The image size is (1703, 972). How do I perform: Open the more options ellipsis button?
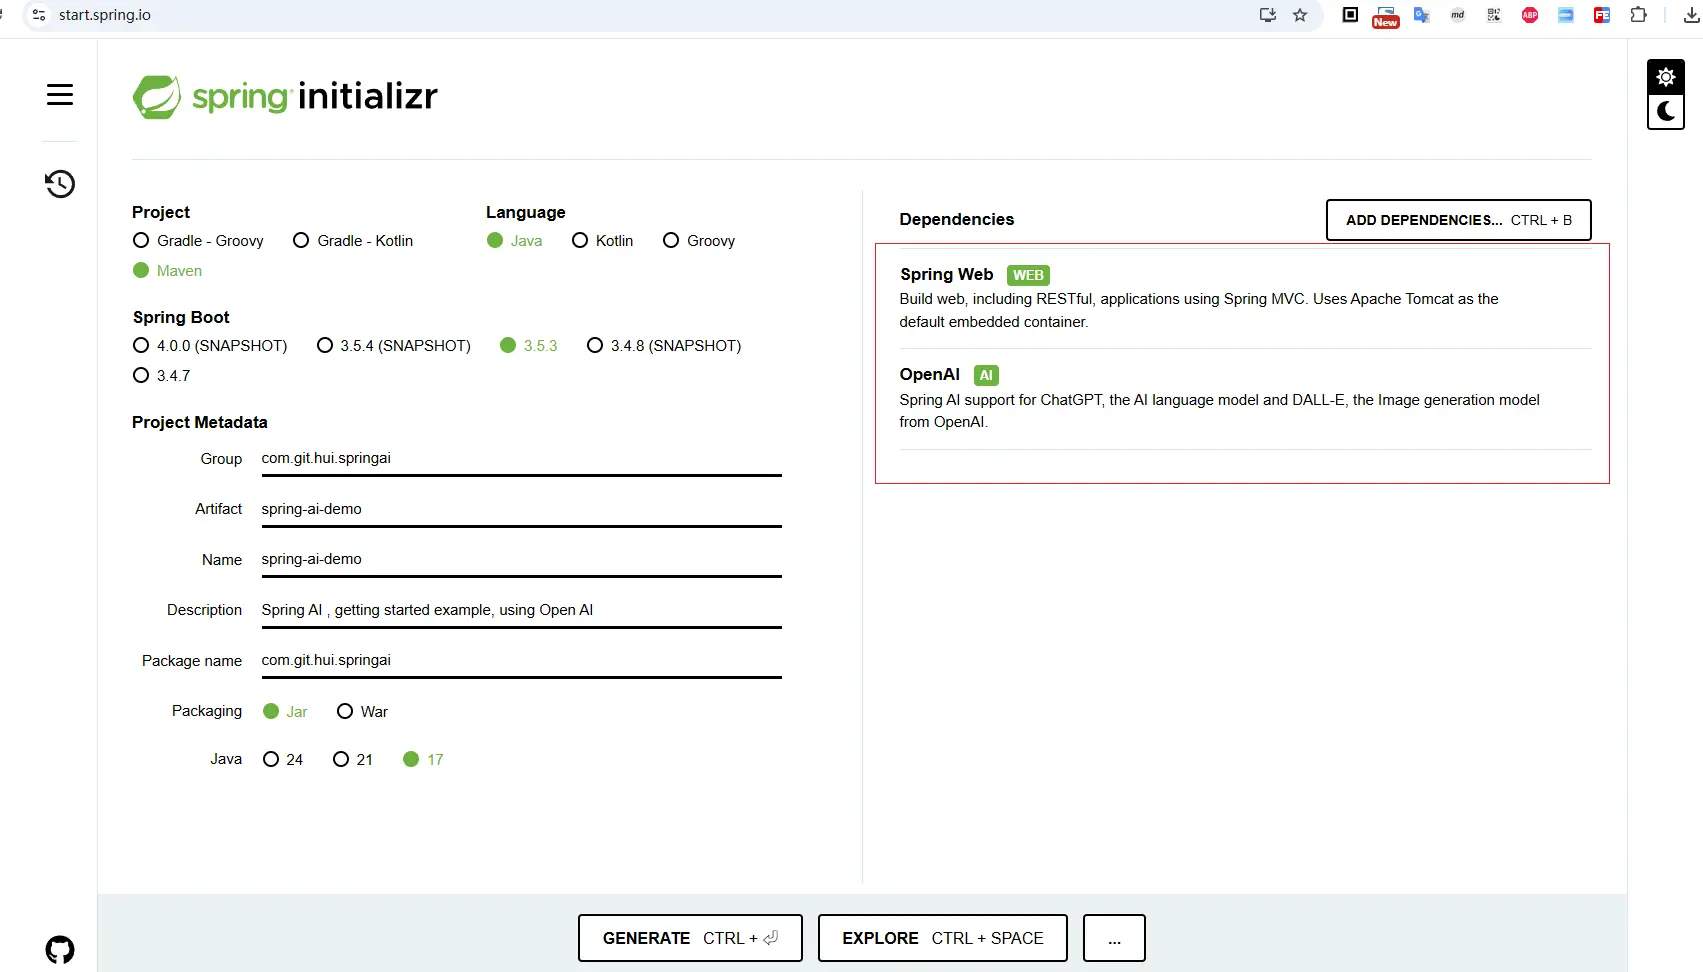click(1114, 938)
